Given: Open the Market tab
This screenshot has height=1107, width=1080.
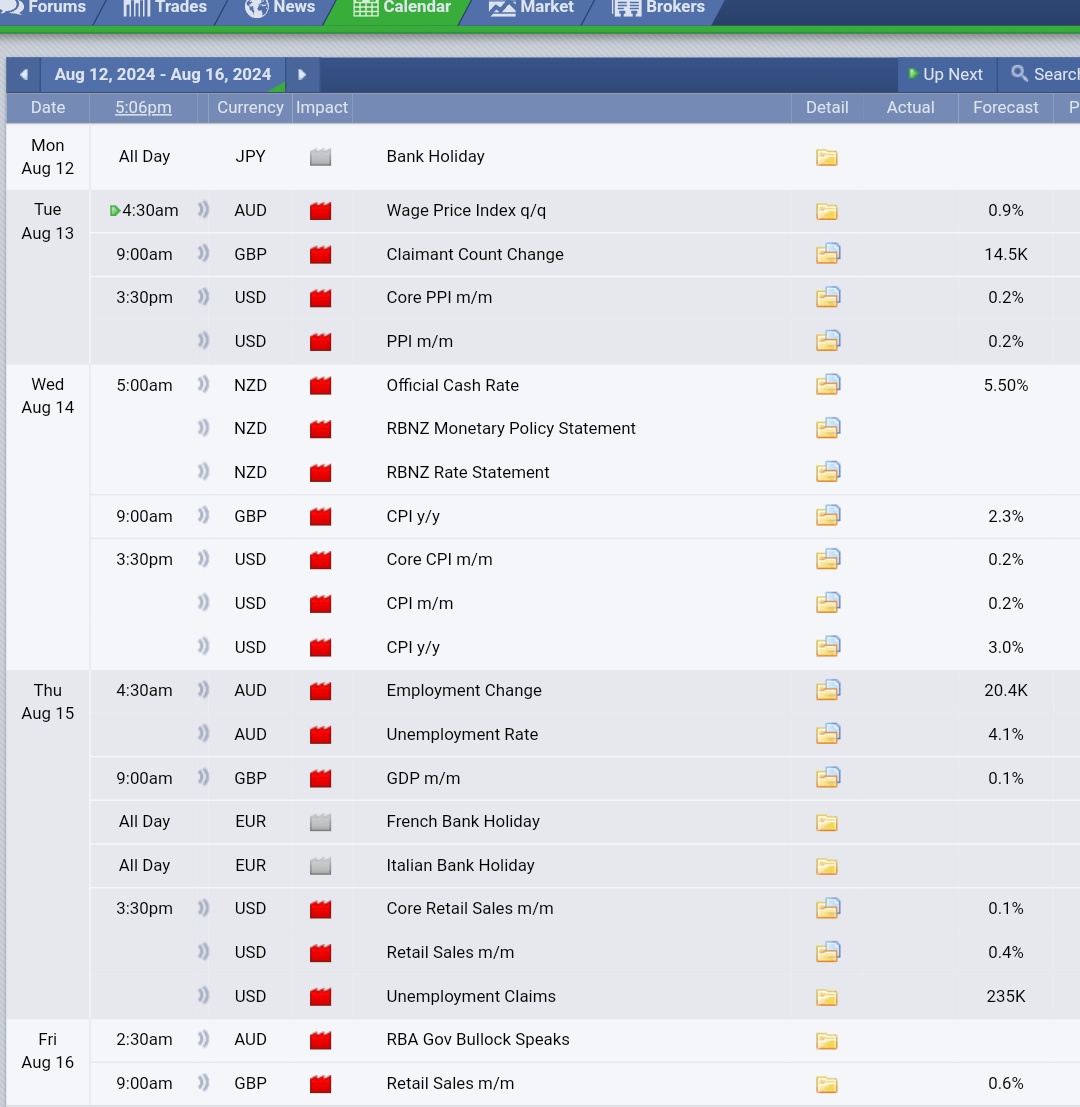Looking at the screenshot, I should [x=532, y=8].
